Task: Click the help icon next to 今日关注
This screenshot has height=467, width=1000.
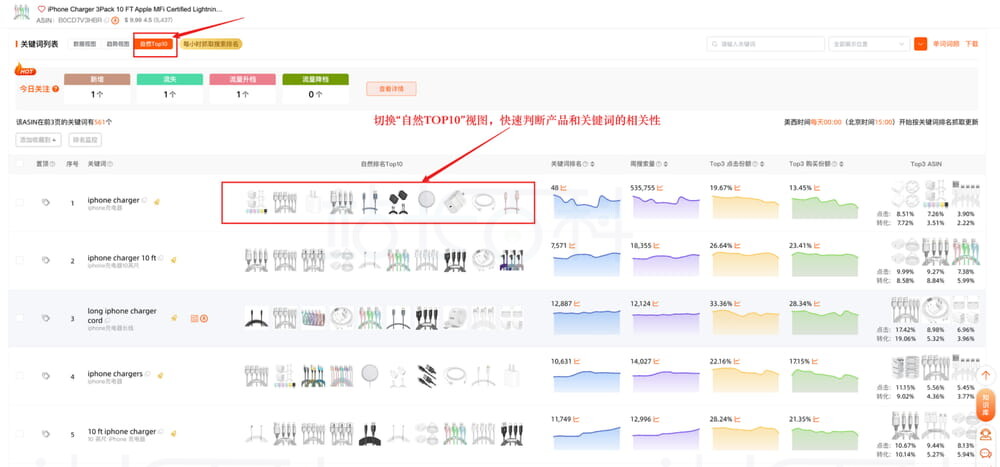Action: [55, 89]
